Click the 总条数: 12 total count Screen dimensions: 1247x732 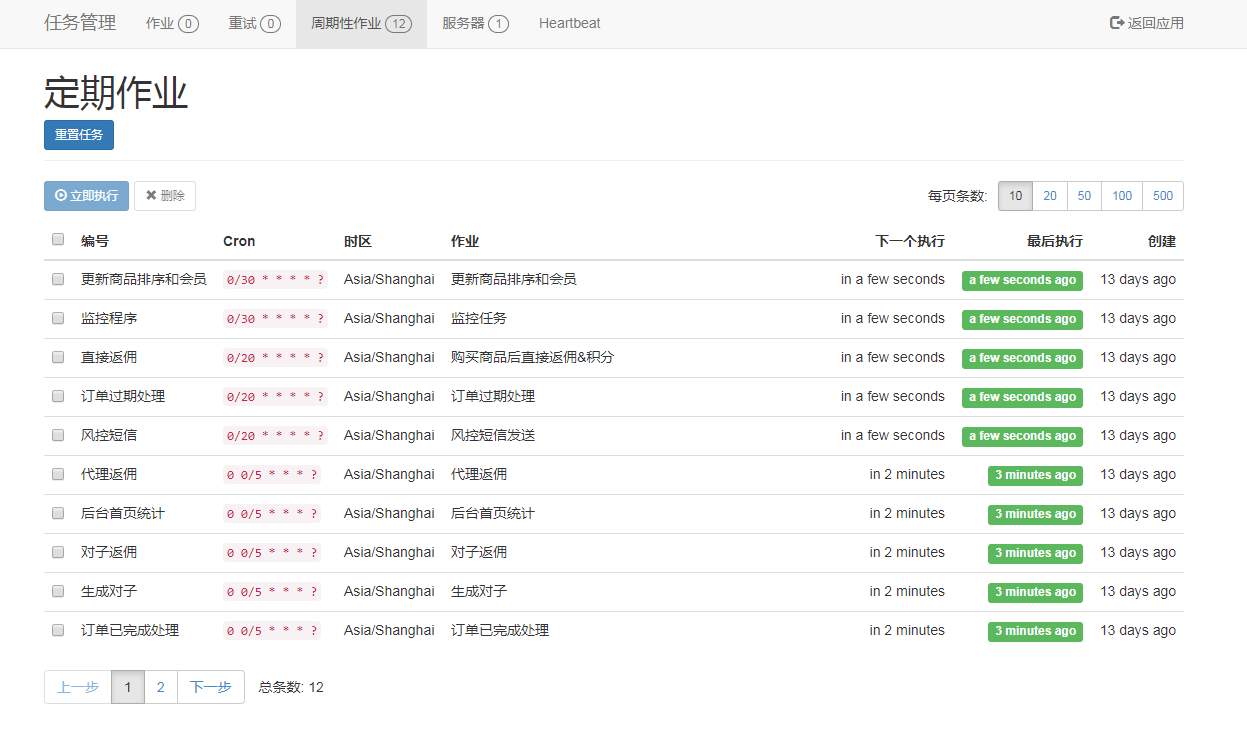[x=291, y=687]
